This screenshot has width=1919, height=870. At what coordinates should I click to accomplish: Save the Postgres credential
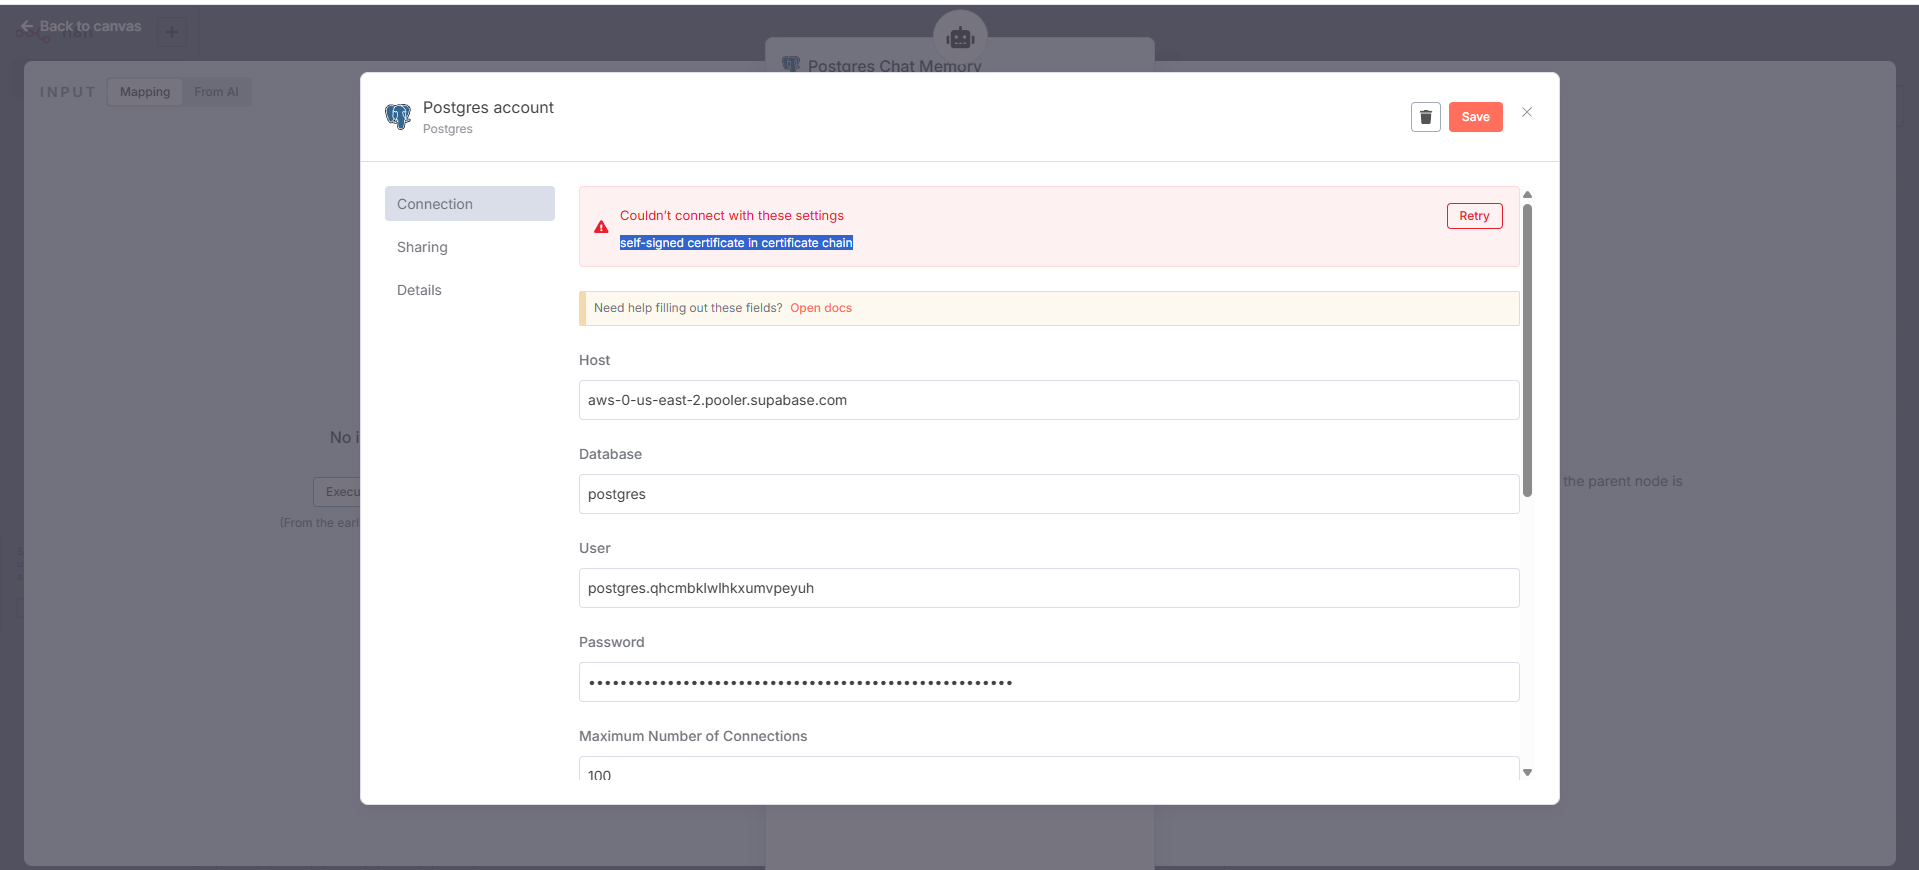(x=1476, y=117)
